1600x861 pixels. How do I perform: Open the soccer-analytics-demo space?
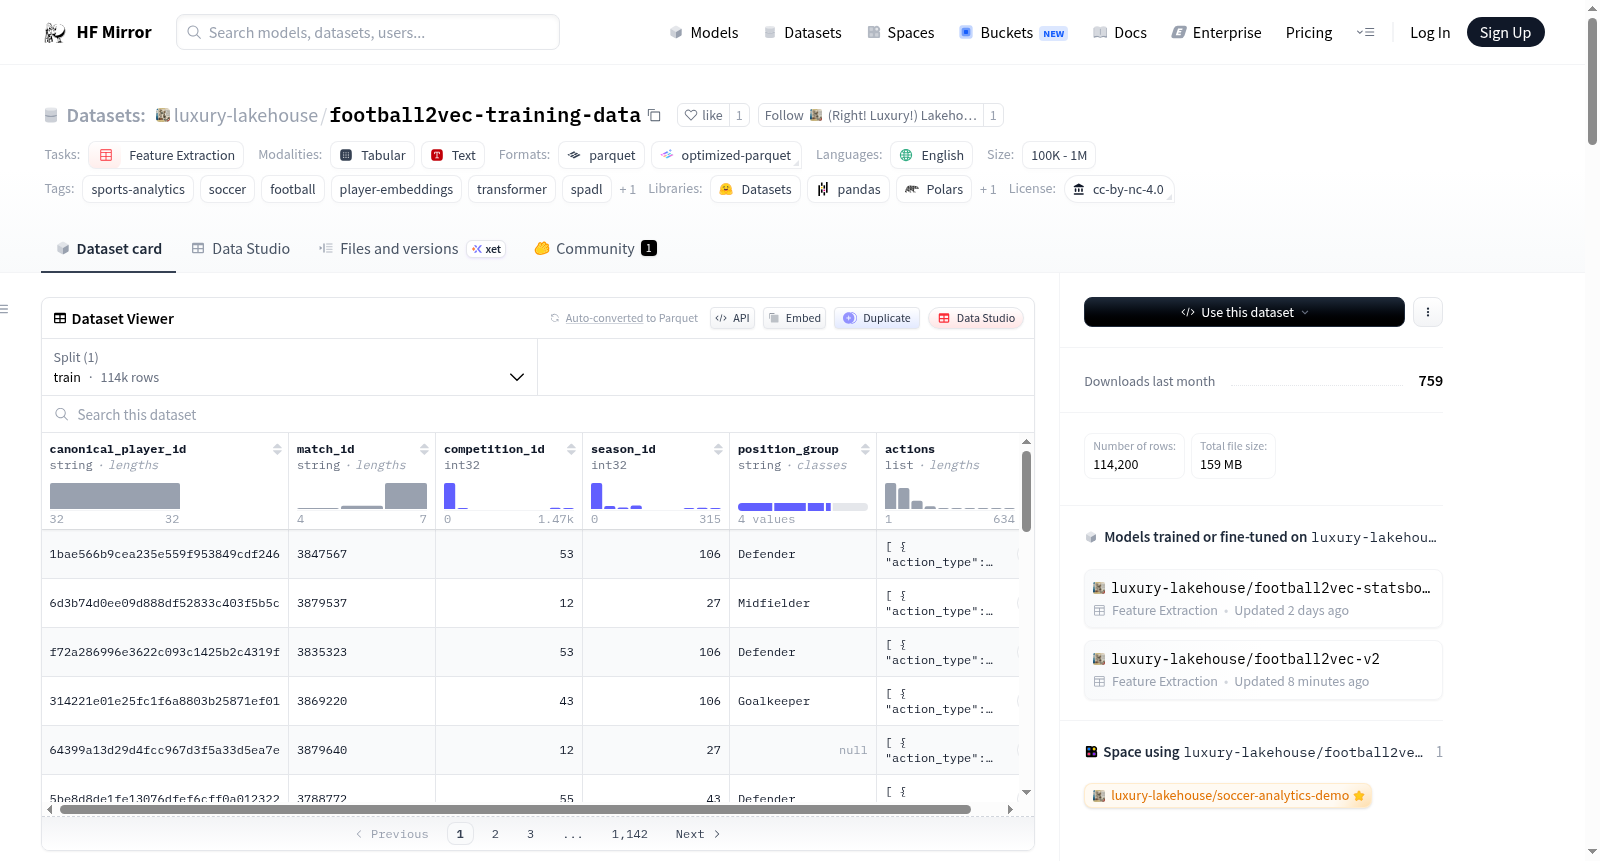pyautogui.click(x=1228, y=796)
